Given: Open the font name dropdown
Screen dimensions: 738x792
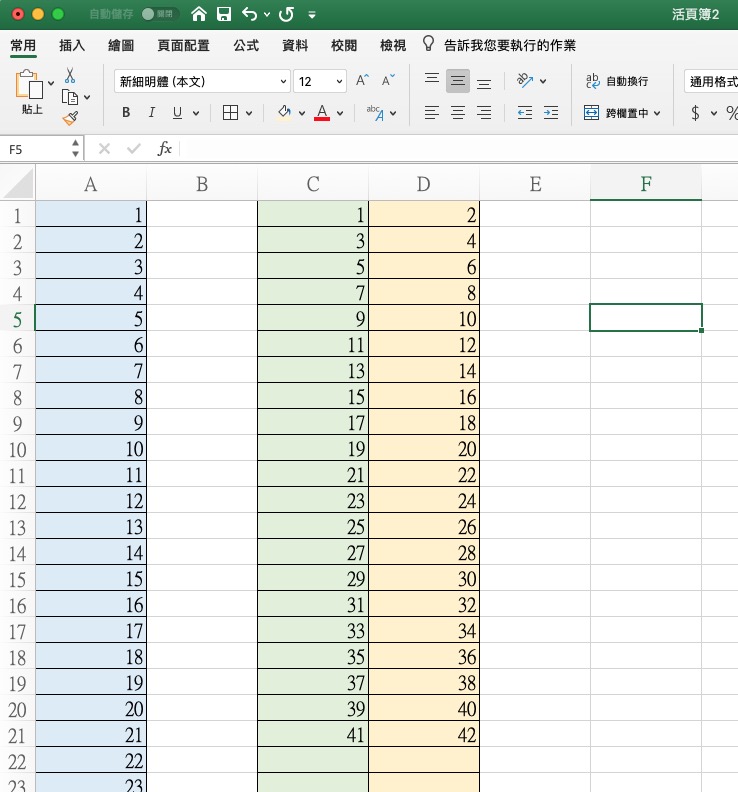Looking at the screenshot, I should tap(283, 82).
